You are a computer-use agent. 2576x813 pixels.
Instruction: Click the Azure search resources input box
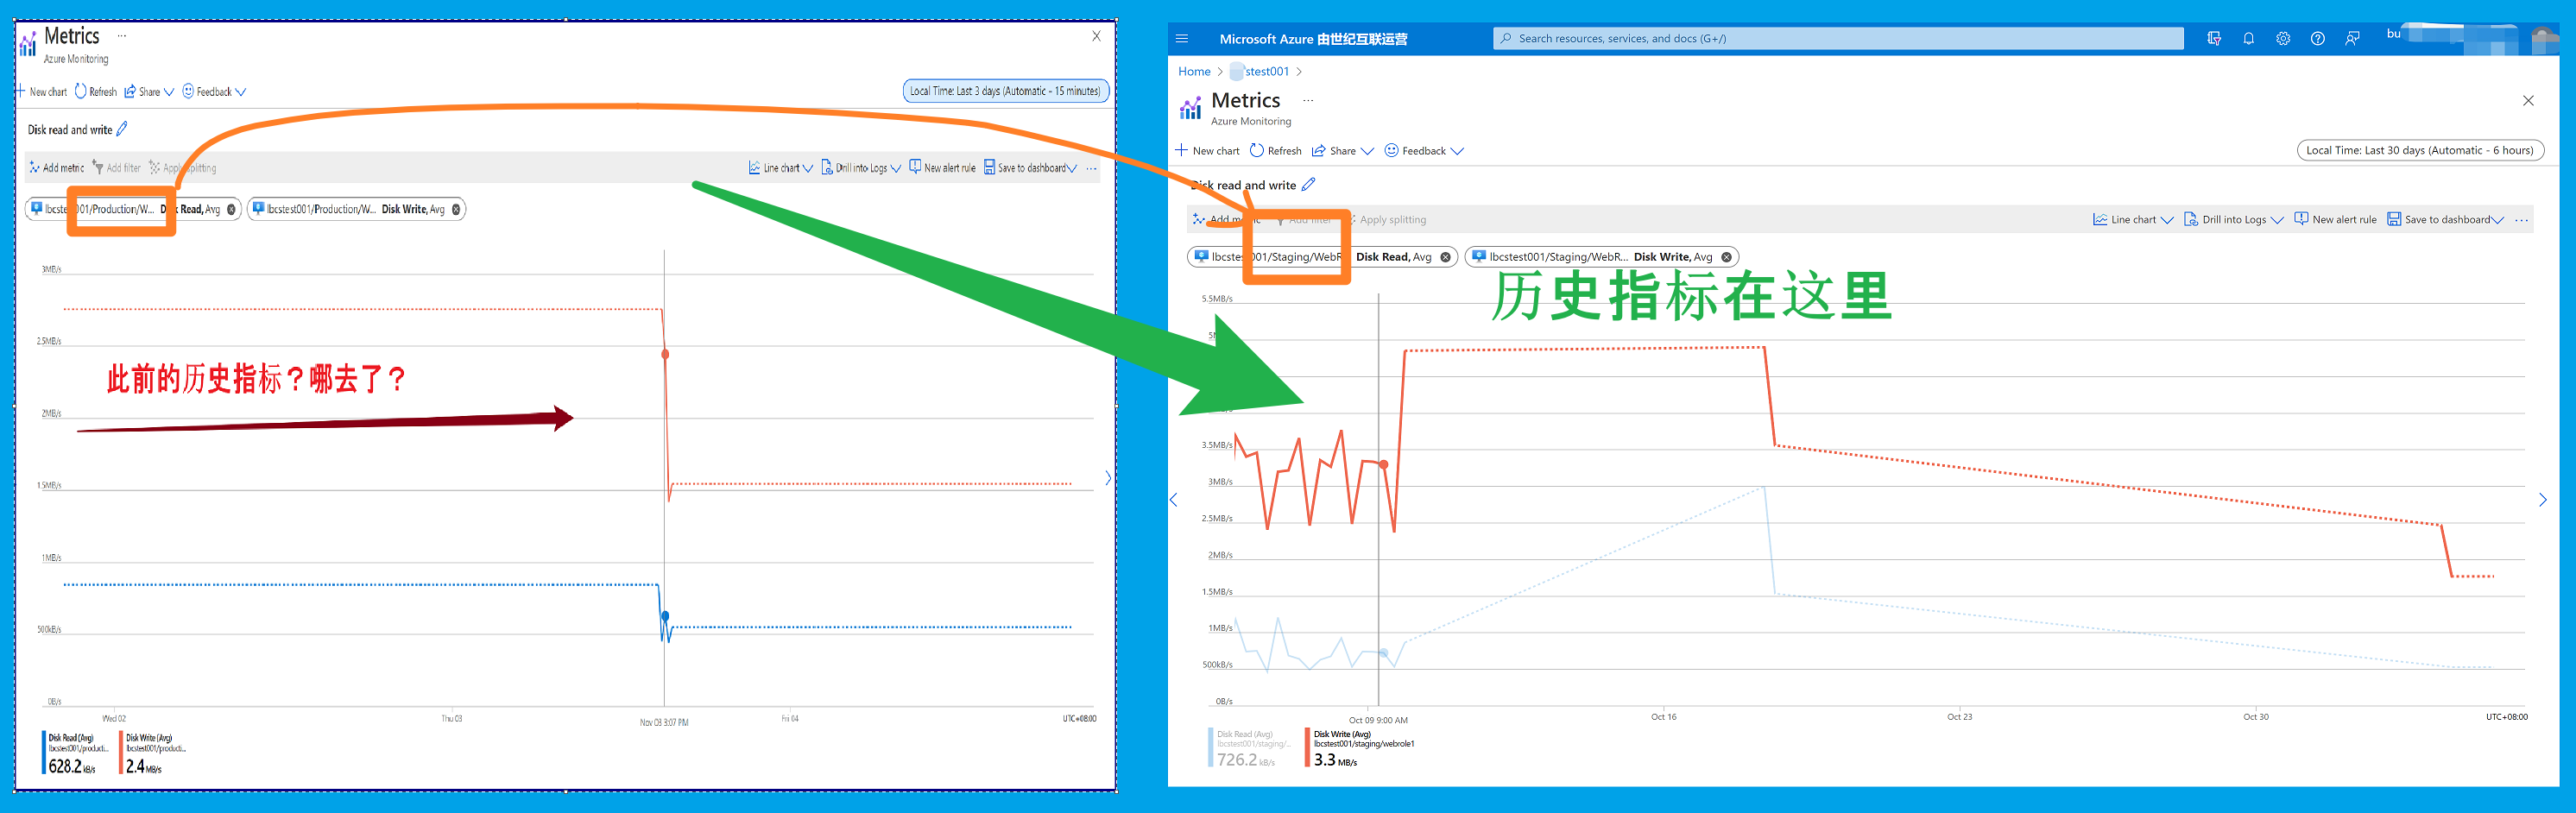pyautogui.click(x=1838, y=39)
